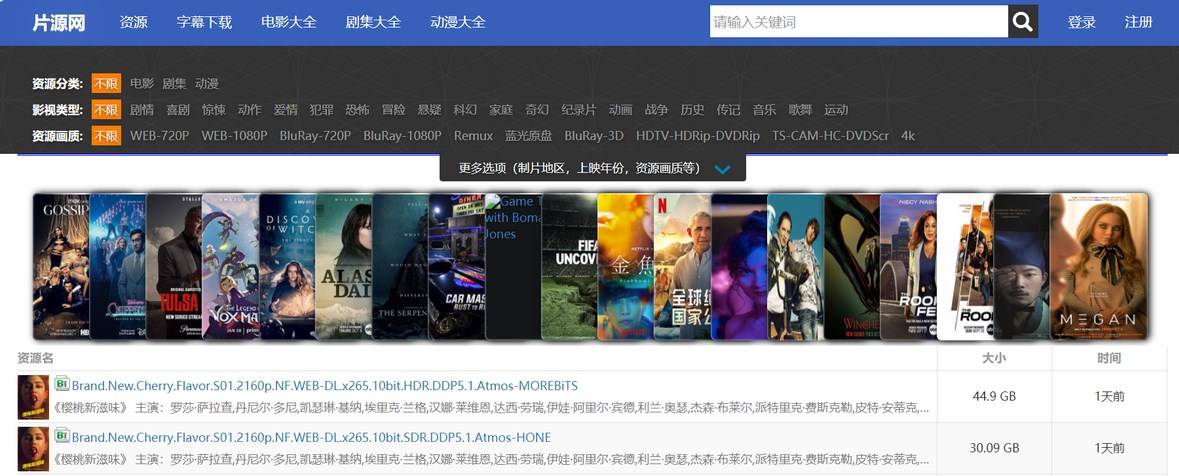The height and width of the screenshot is (476, 1179).
Task: Open M3GAN poster in carousel
Action: pyautogui.click(x=1099, y=266)
